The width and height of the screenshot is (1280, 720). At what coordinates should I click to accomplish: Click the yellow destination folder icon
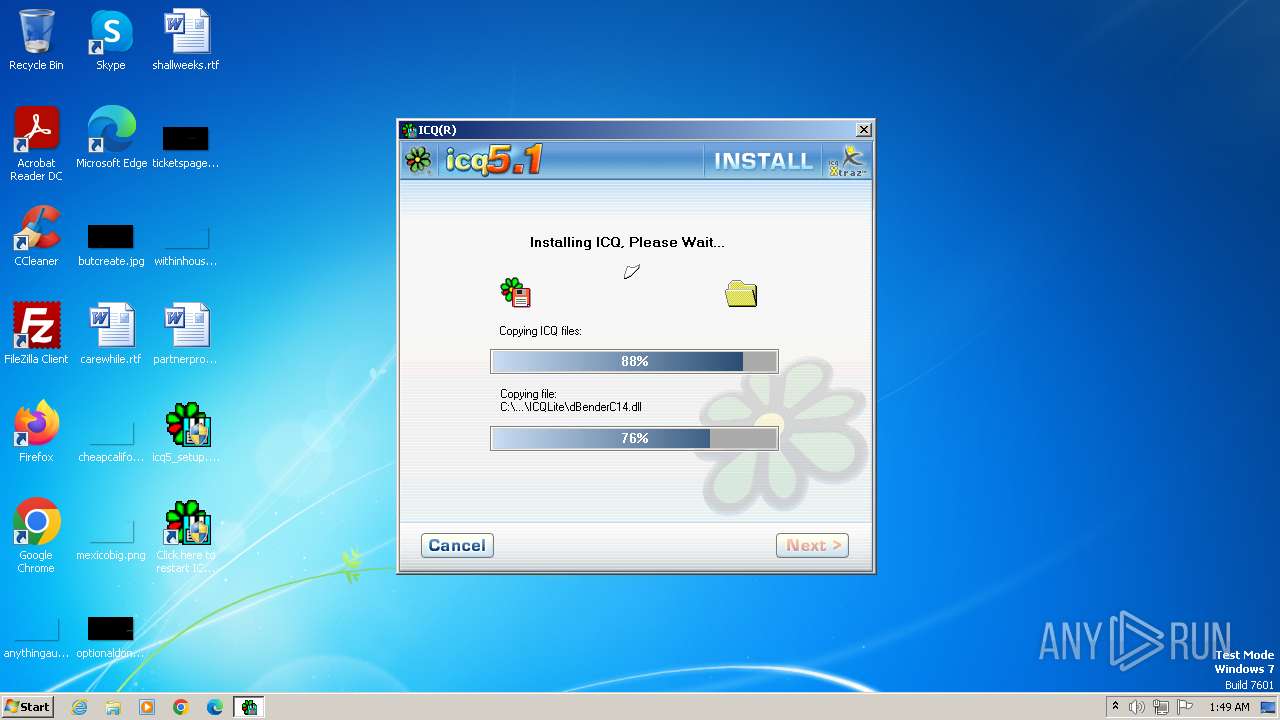[x=741, y=293]
